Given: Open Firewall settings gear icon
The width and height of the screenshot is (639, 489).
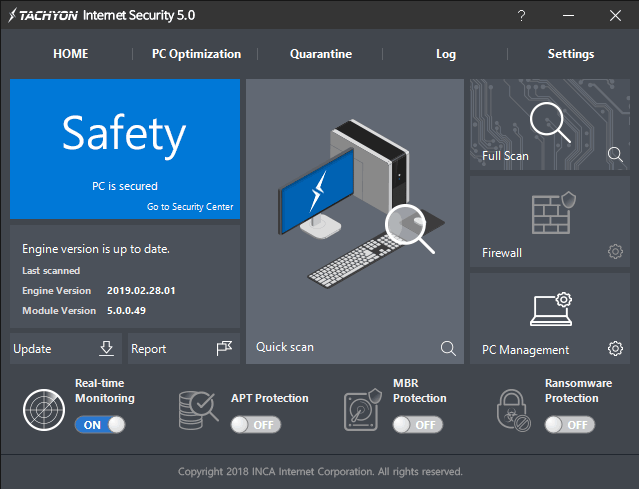Looking at the screenshot, I should coord(615,251).
